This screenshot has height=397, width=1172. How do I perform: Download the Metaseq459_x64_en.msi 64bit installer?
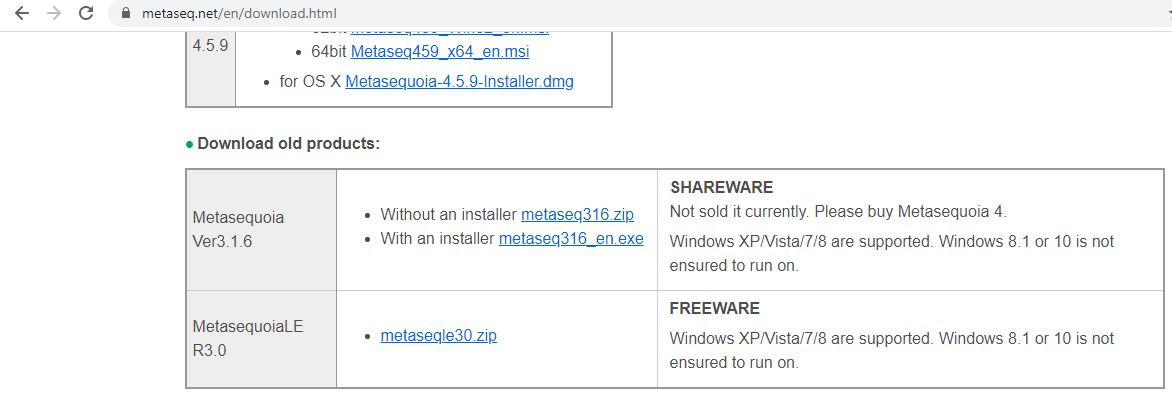(440, 52)
